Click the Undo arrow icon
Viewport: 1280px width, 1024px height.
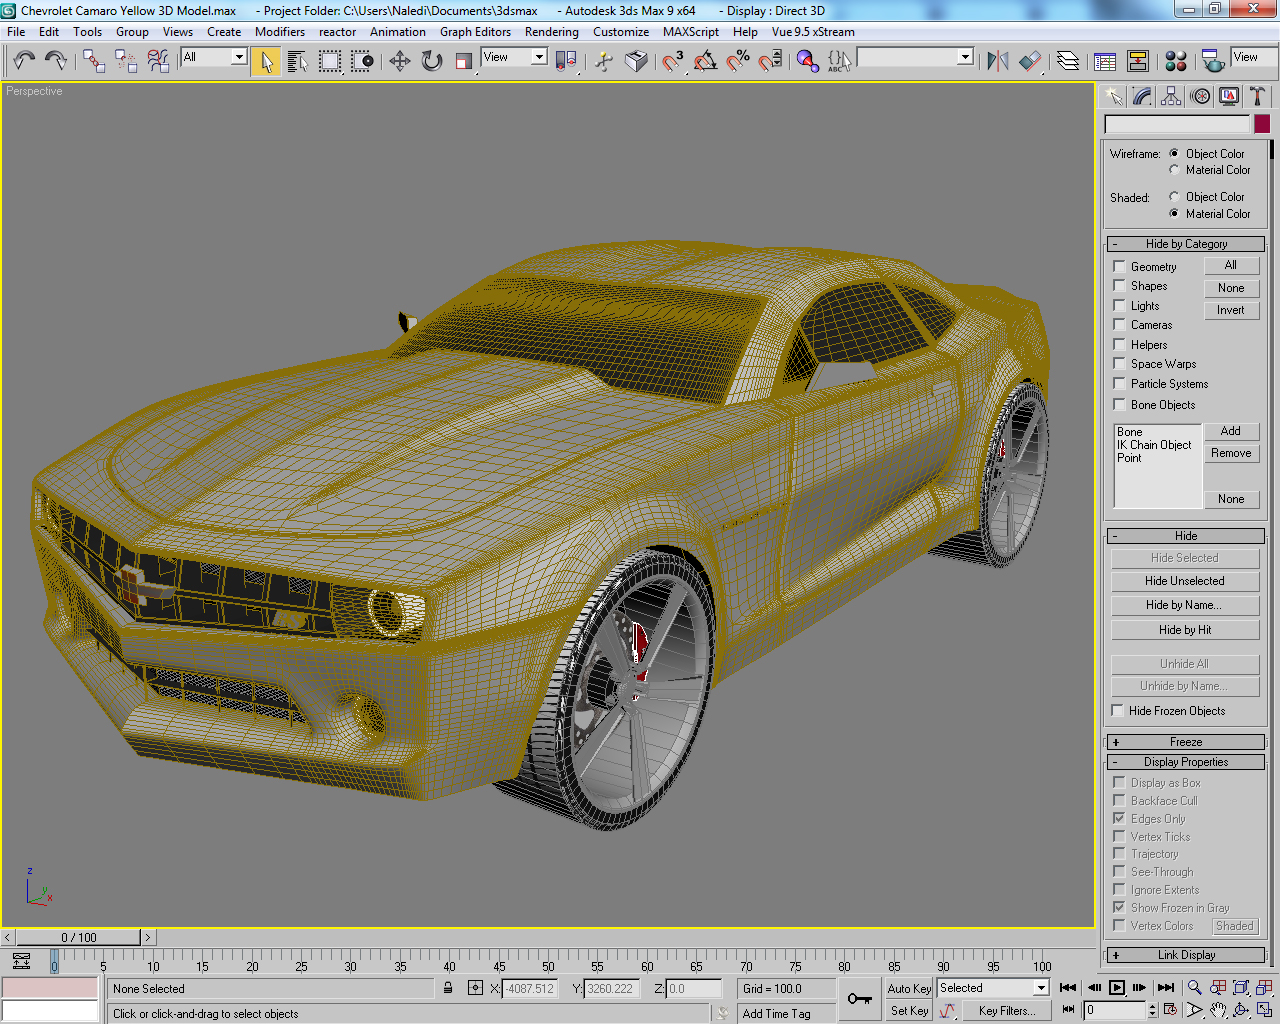pos(24,61)
